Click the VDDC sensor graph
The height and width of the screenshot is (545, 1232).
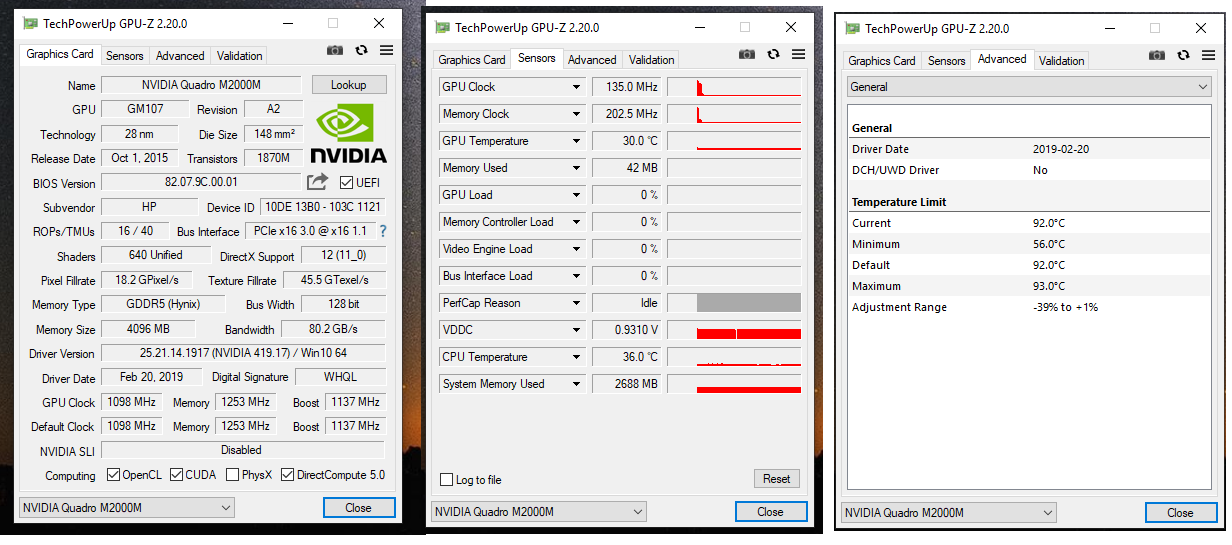734,330
